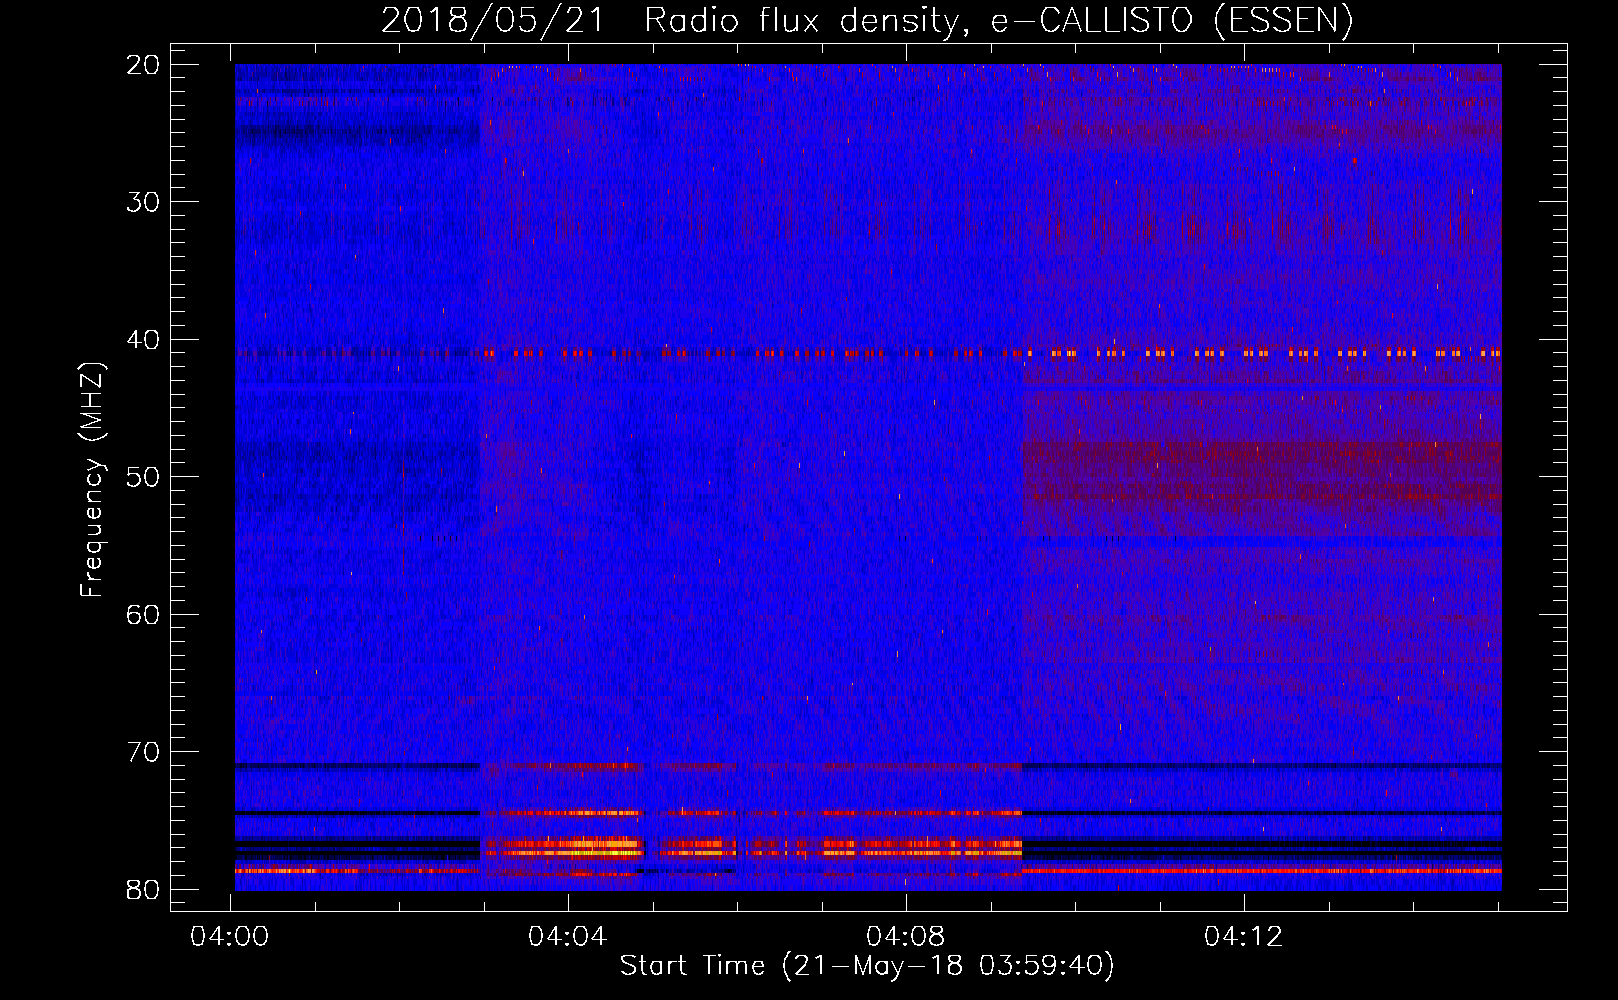
Task: Click the dotted orange line near 41 MHz
Action: click(x=867, y=353)
